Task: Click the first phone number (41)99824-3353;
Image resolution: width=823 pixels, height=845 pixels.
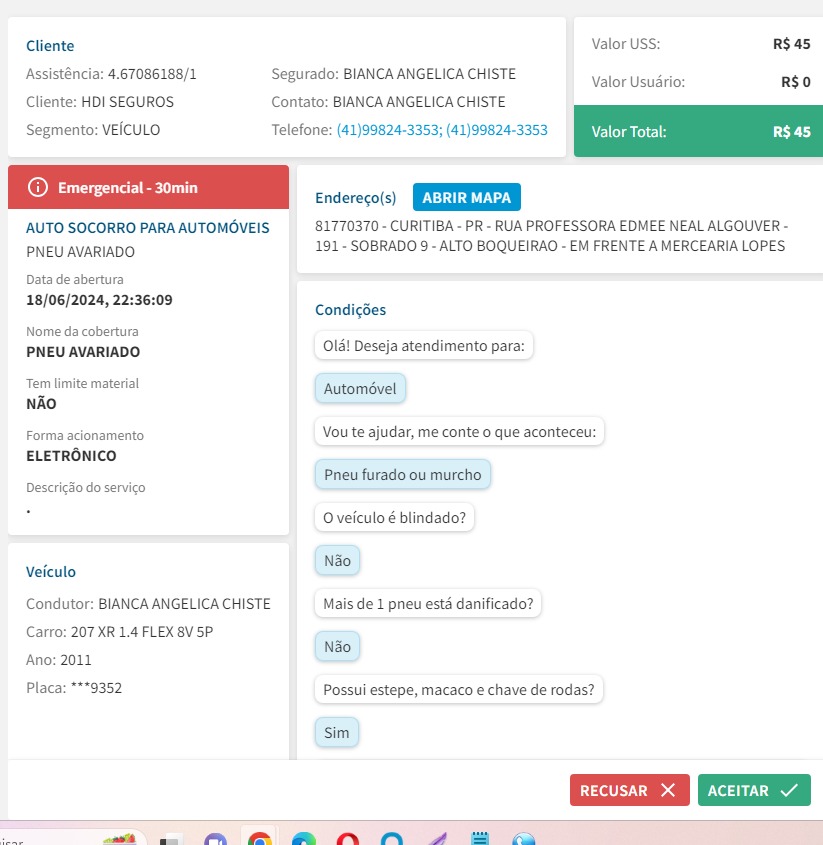Action: point(389,130)
